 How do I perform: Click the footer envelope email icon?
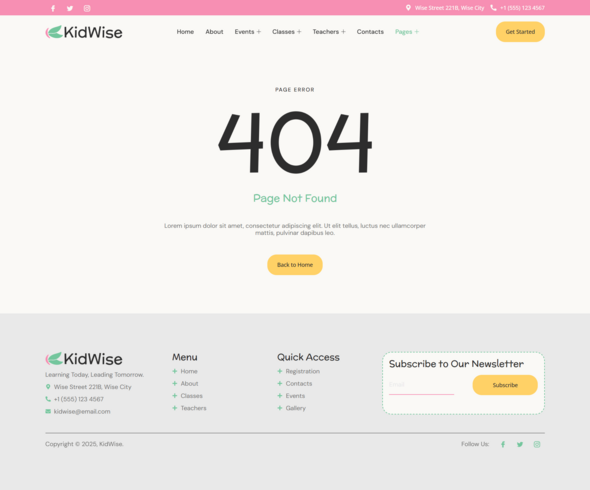pos(48,411)
